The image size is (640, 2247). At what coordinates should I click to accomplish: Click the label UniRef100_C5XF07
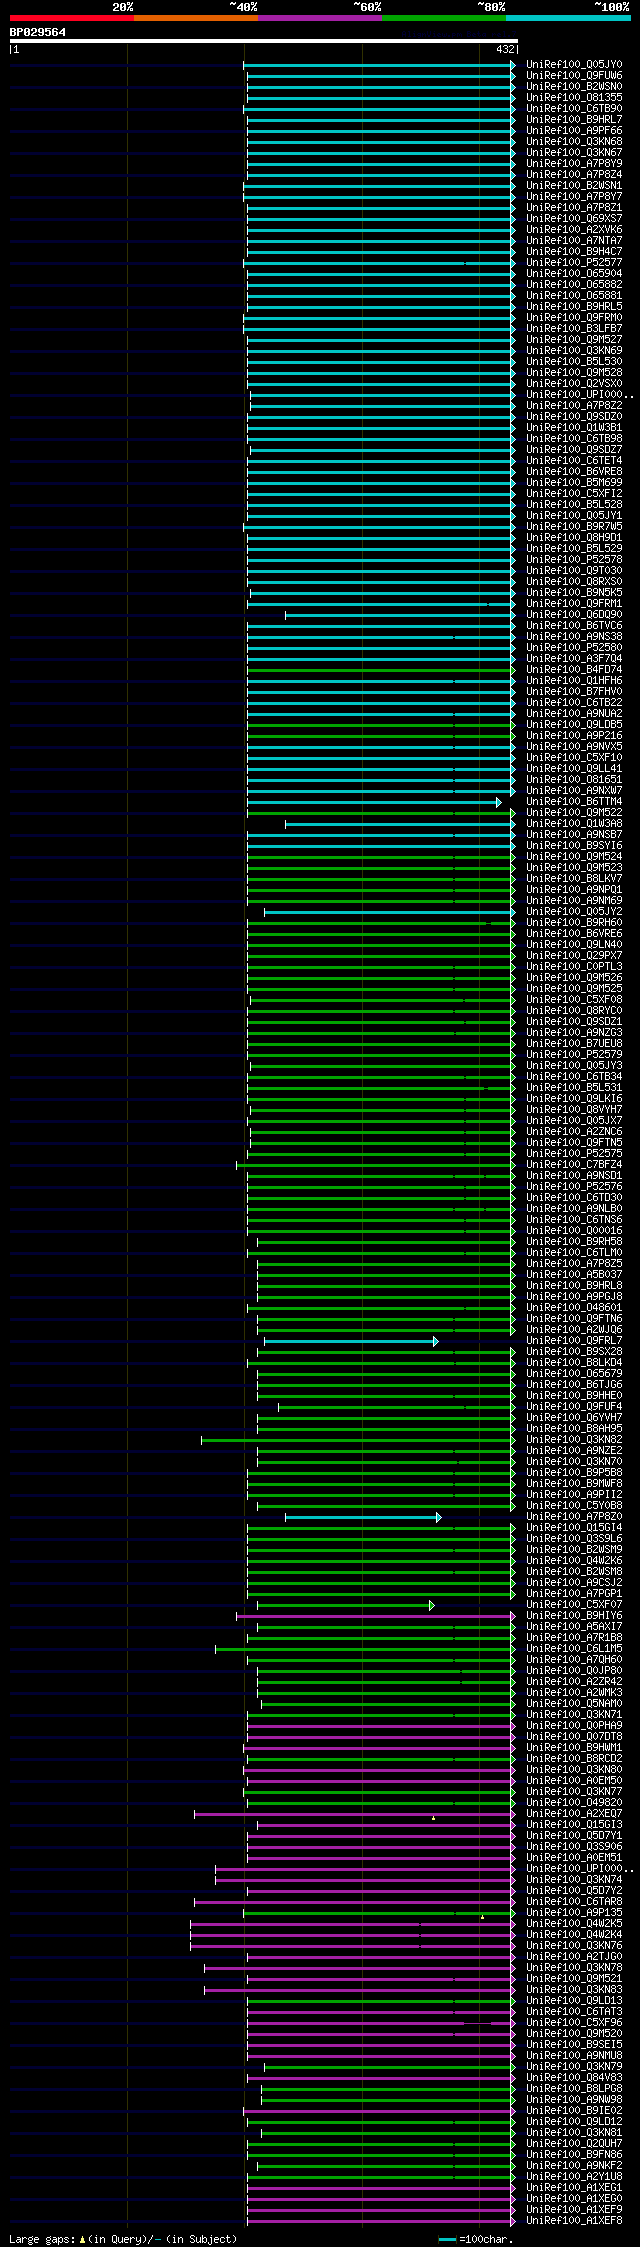click(x=574, y=1604)
